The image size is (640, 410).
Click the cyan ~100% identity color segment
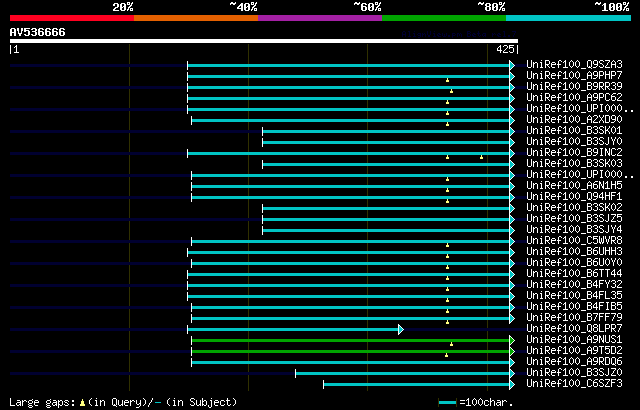[569, 18]
